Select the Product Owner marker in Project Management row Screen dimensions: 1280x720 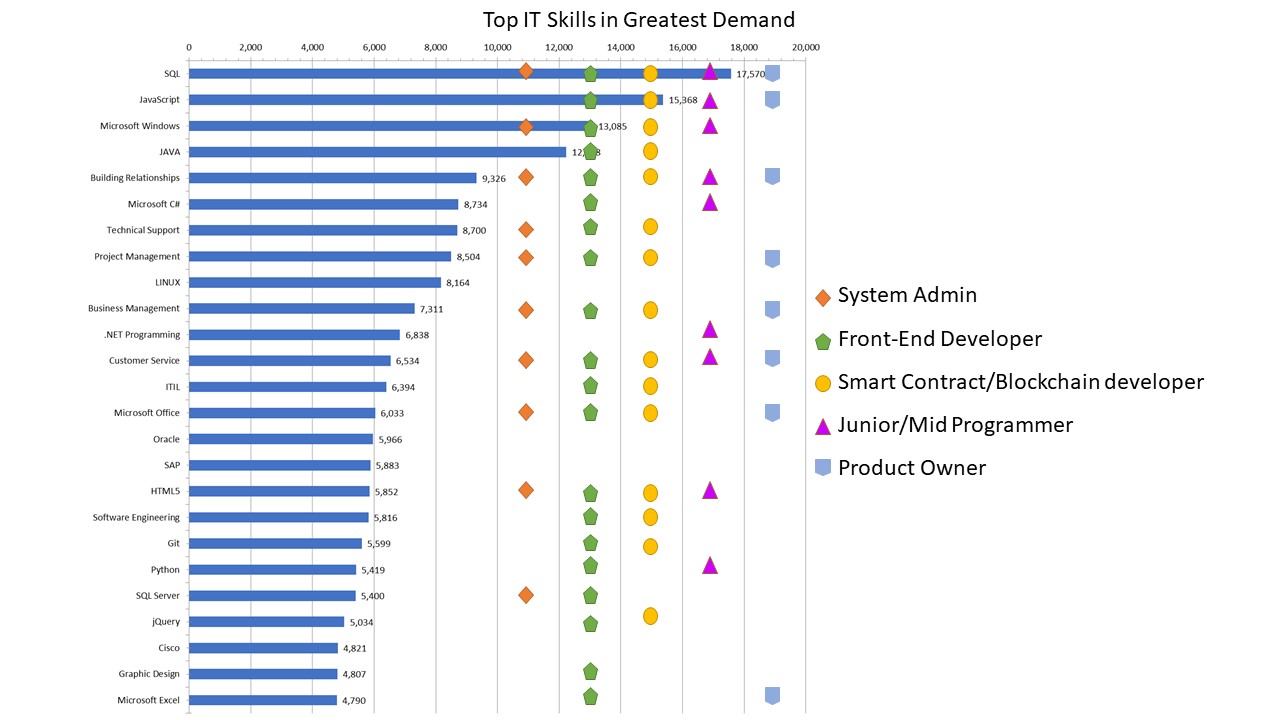click(x=772, y=258)
